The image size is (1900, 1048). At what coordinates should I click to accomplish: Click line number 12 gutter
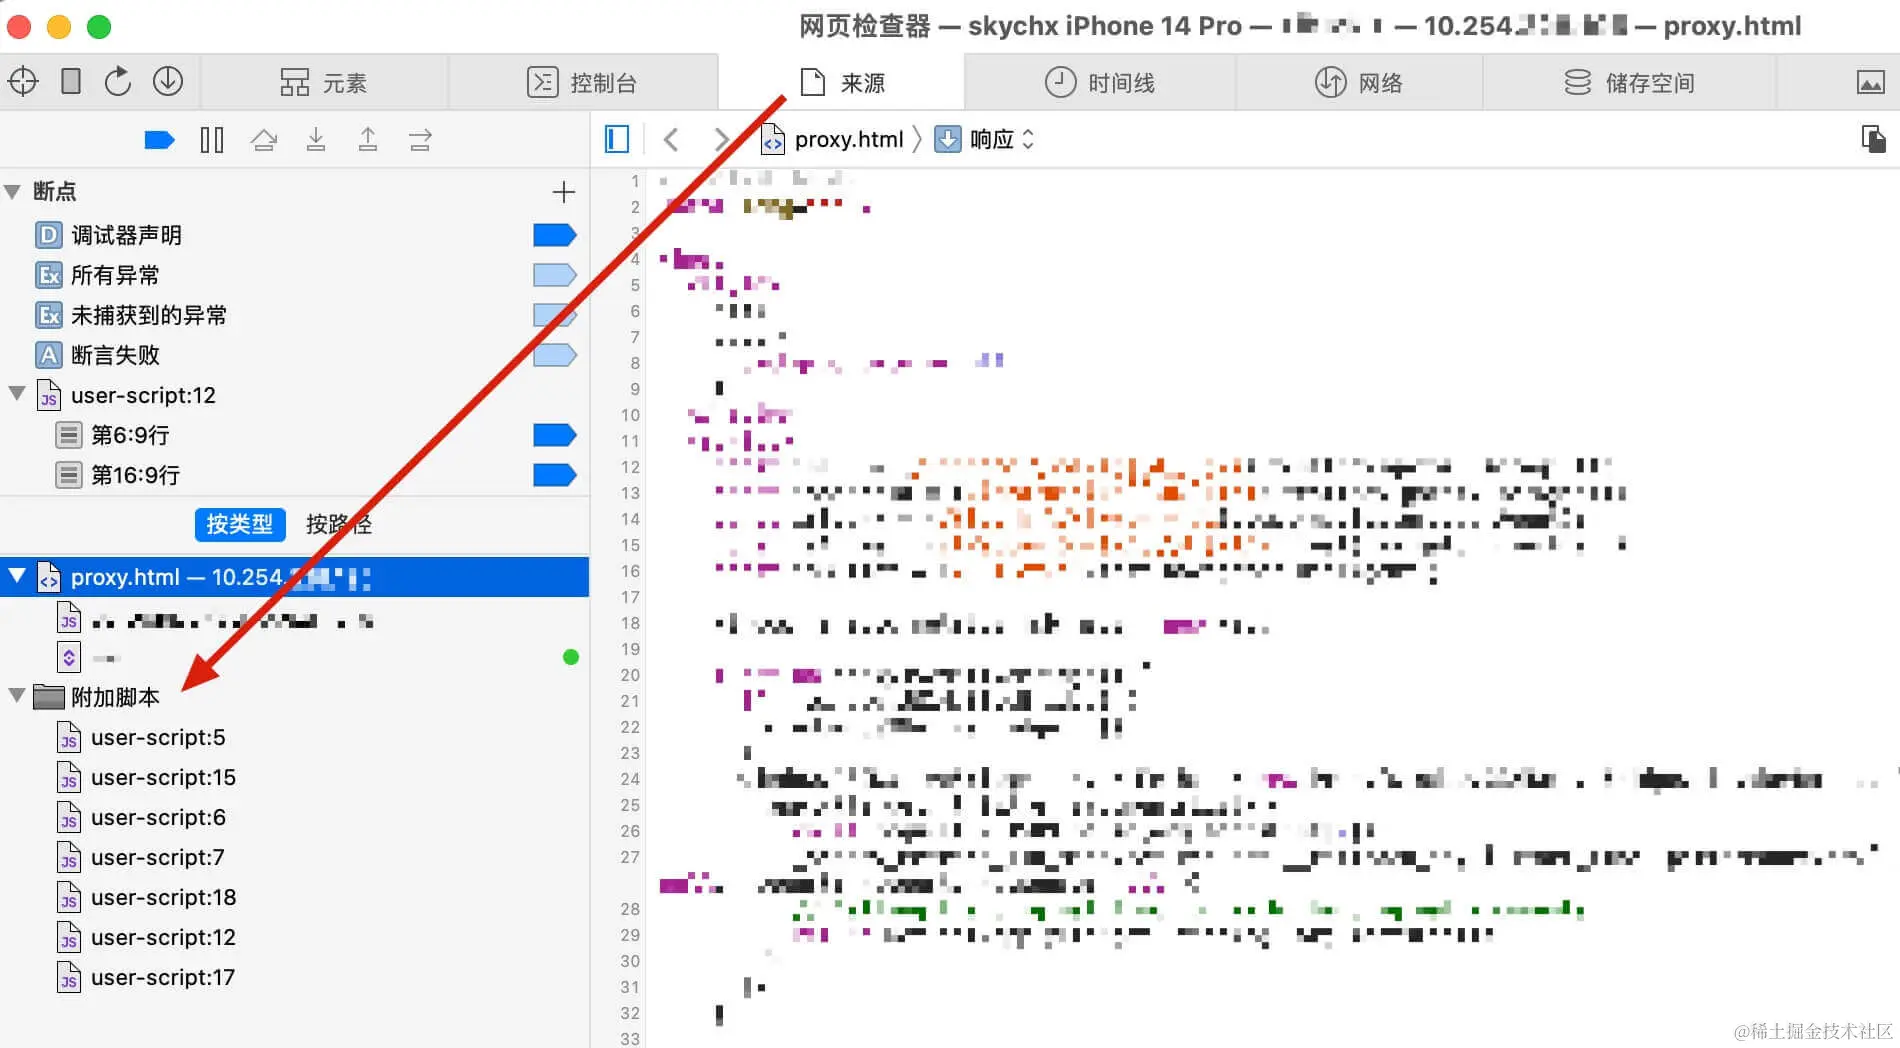click(x=629, y=467)
